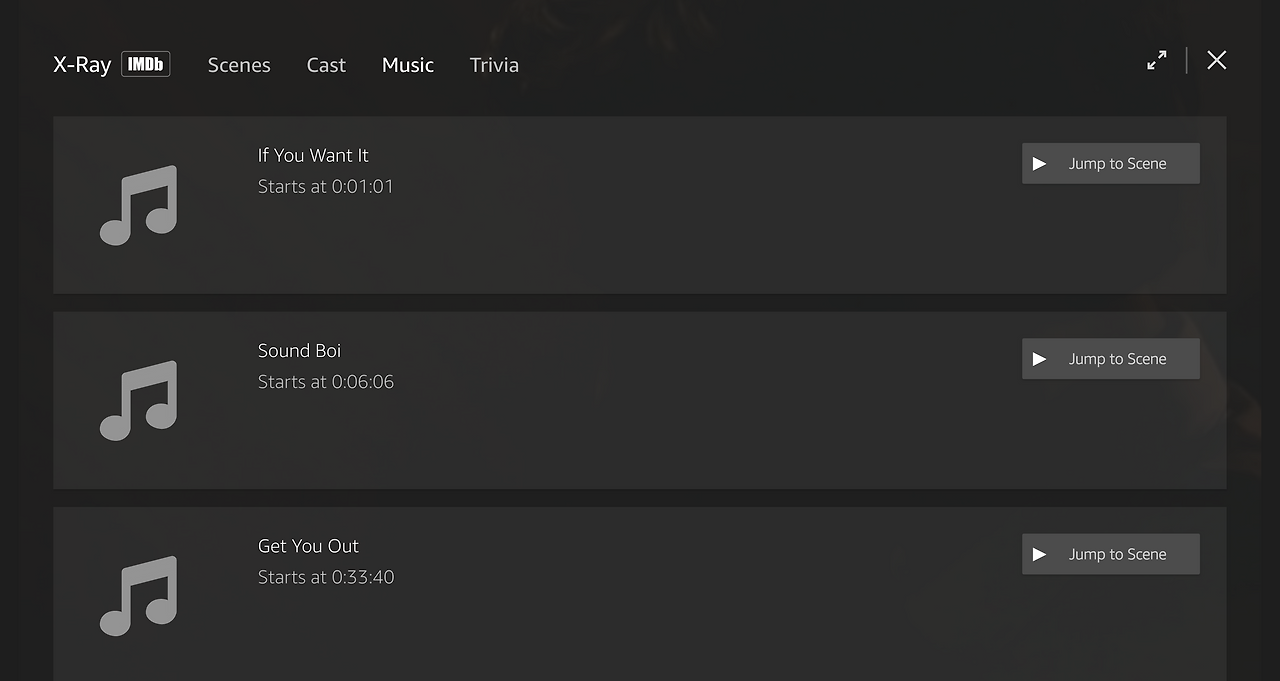Jump to Scene for If You Want It
This screenshot has height=681, width=1280.
[1110, 163]
